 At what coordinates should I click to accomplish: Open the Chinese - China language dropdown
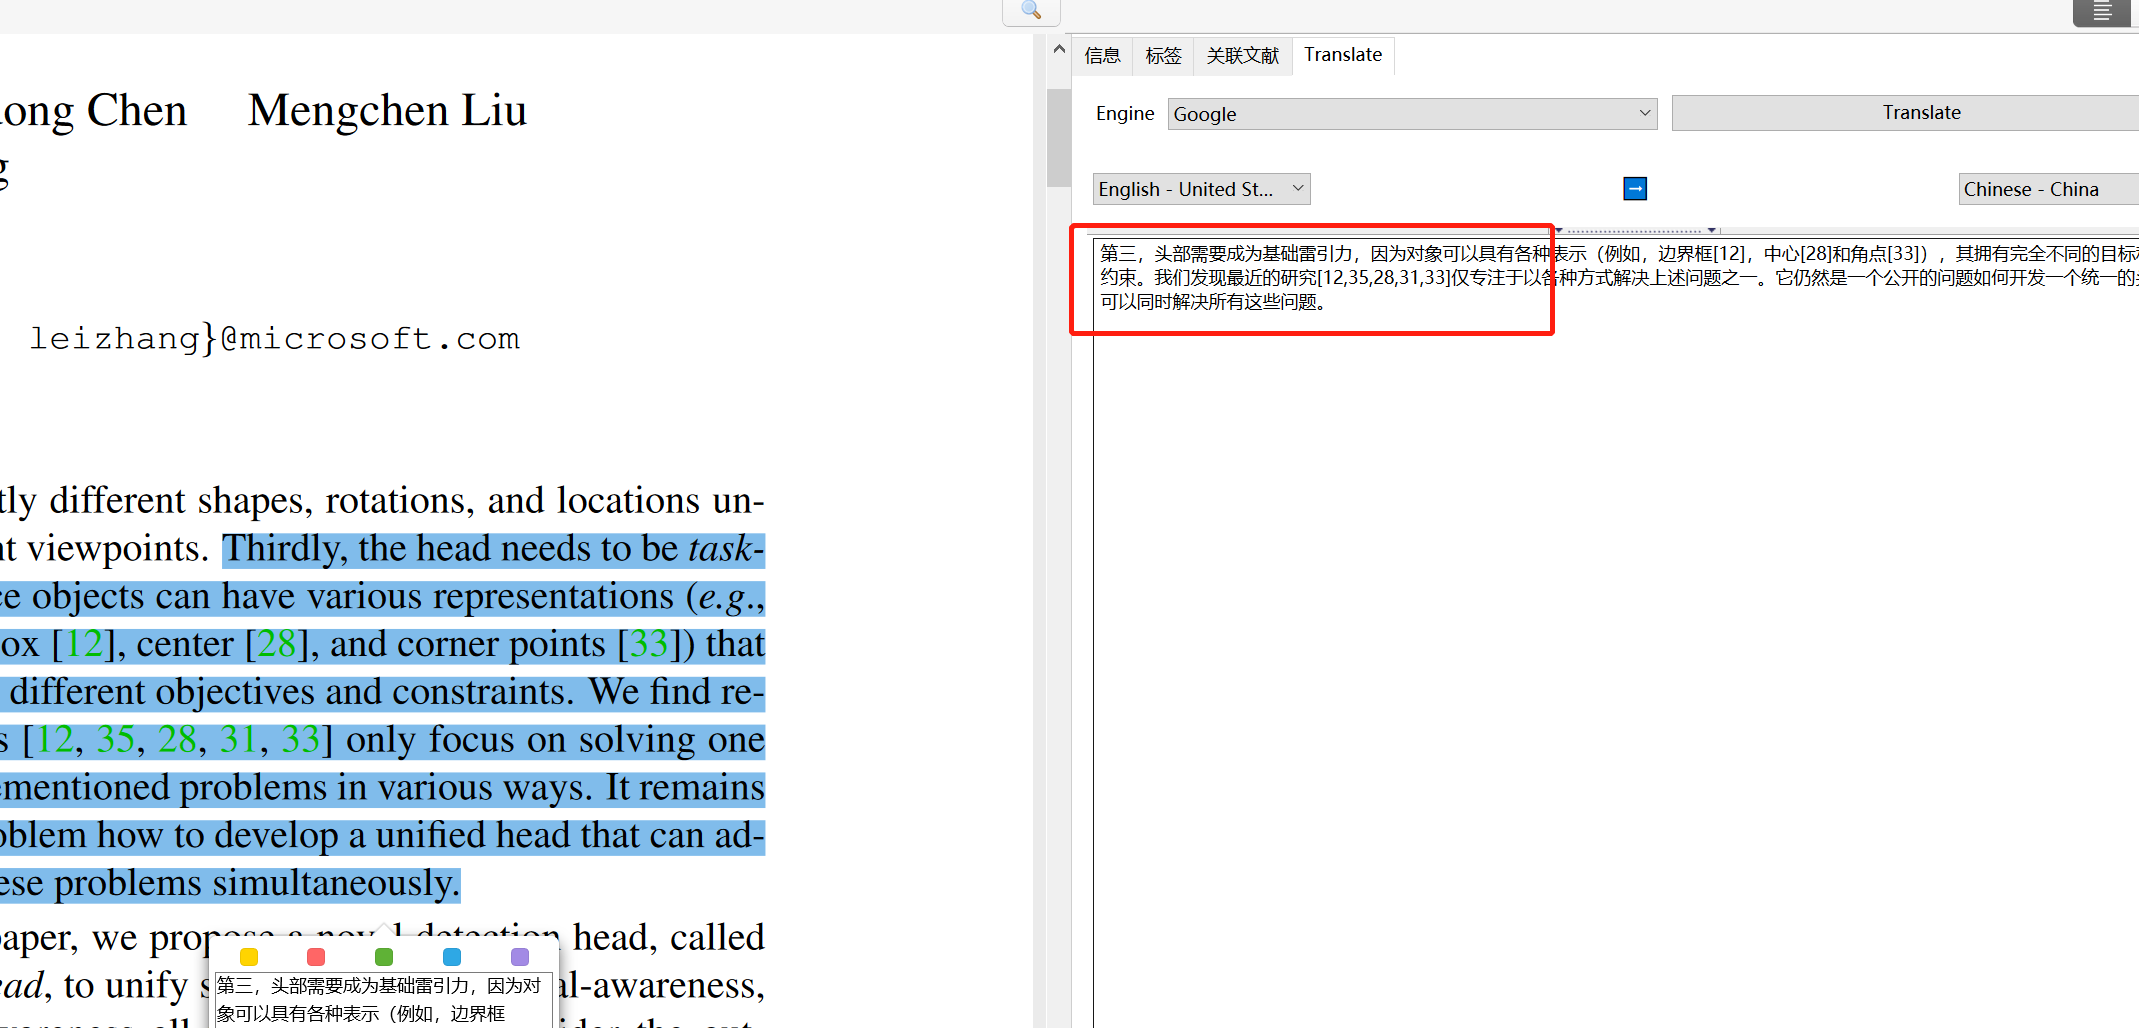pyautogui.click(x=2047, y=188)
